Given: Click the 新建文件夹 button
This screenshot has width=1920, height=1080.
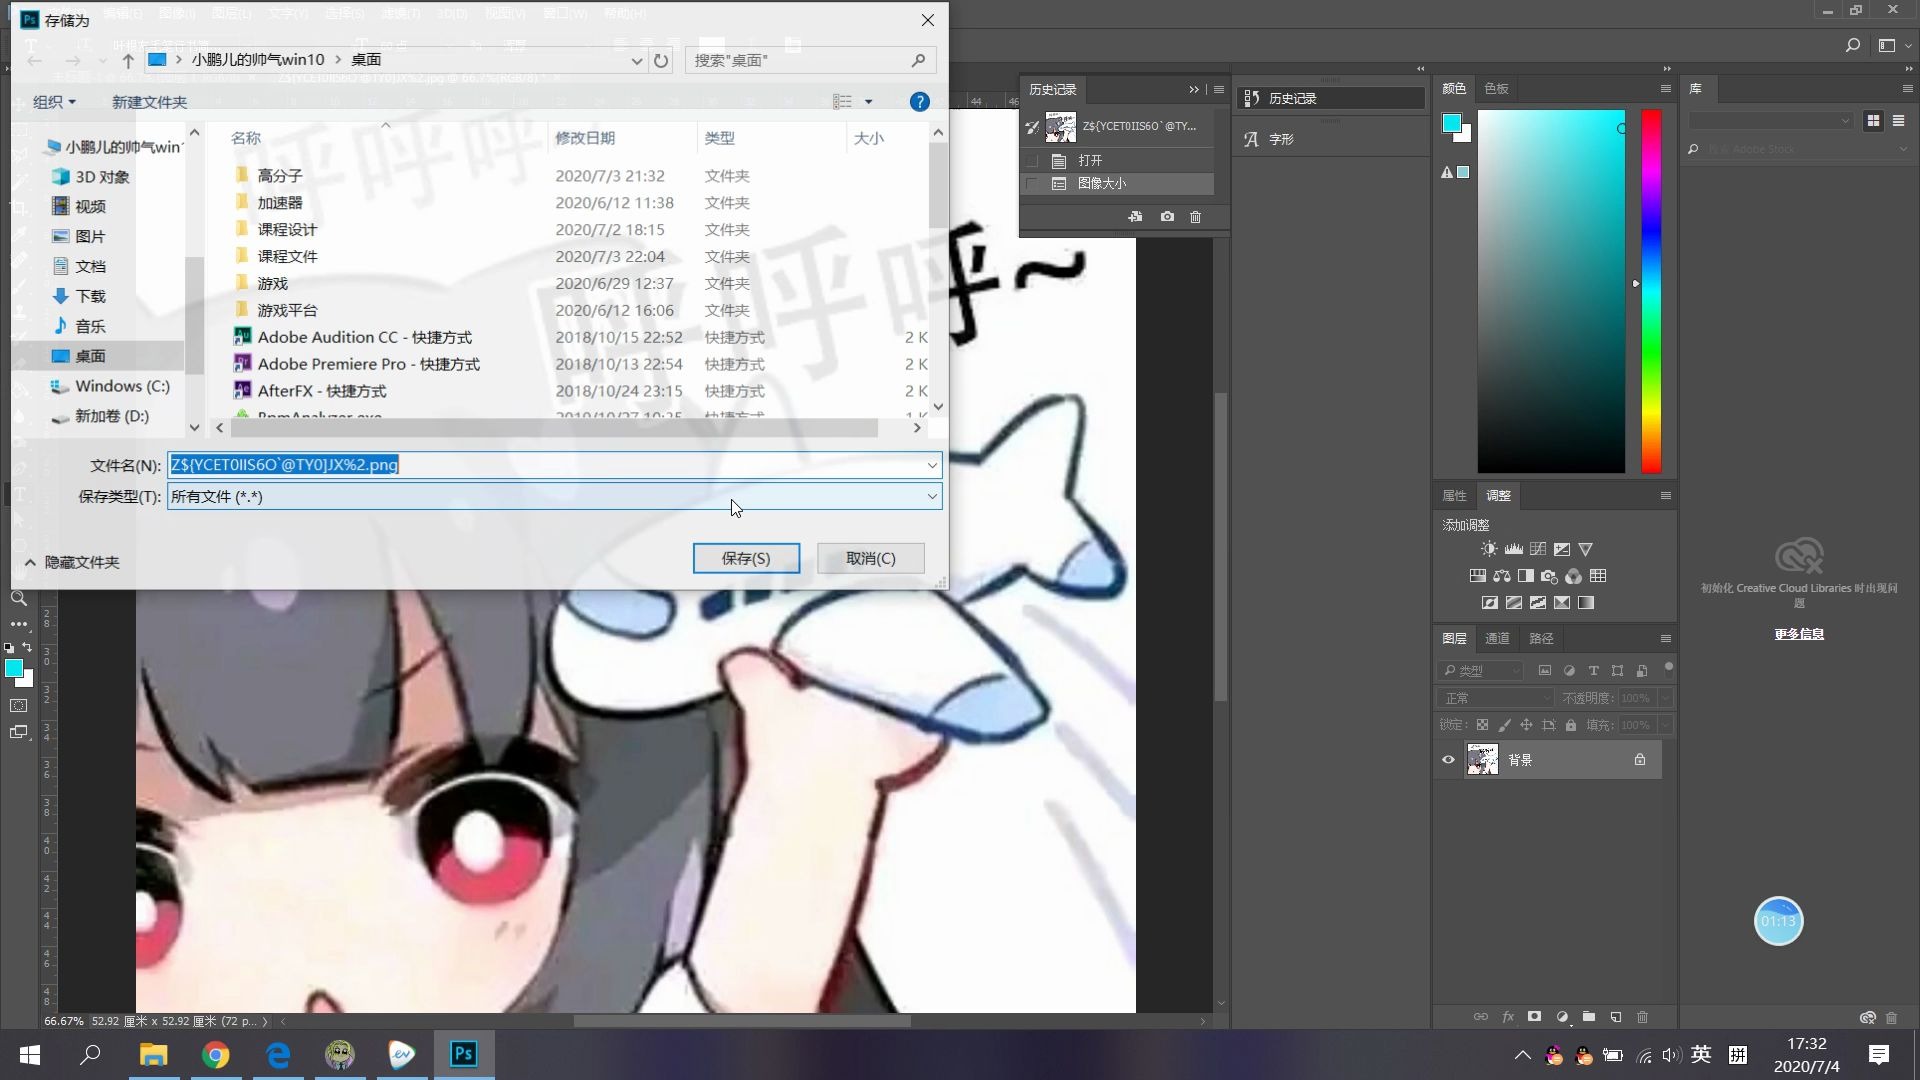Looking at the screenshot, I should 149,102.
